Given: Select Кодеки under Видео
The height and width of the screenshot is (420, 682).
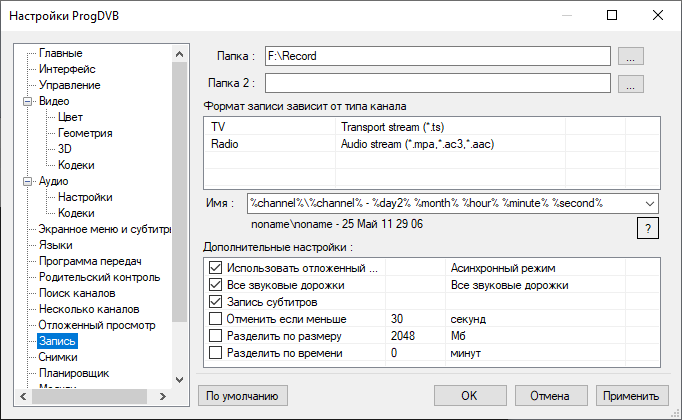Looking at the screenshot, I should pyautogui.click(x=76, y=165).
